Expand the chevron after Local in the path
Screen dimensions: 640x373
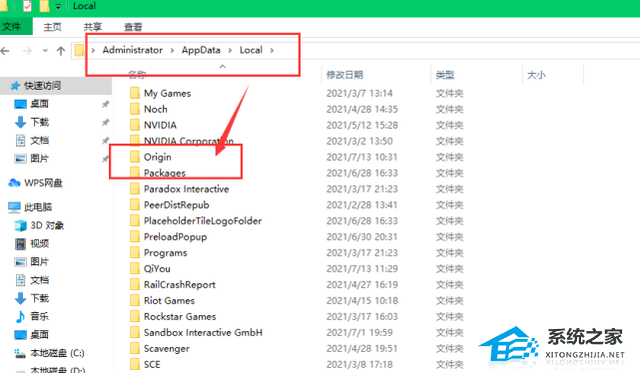click(272, 50)
